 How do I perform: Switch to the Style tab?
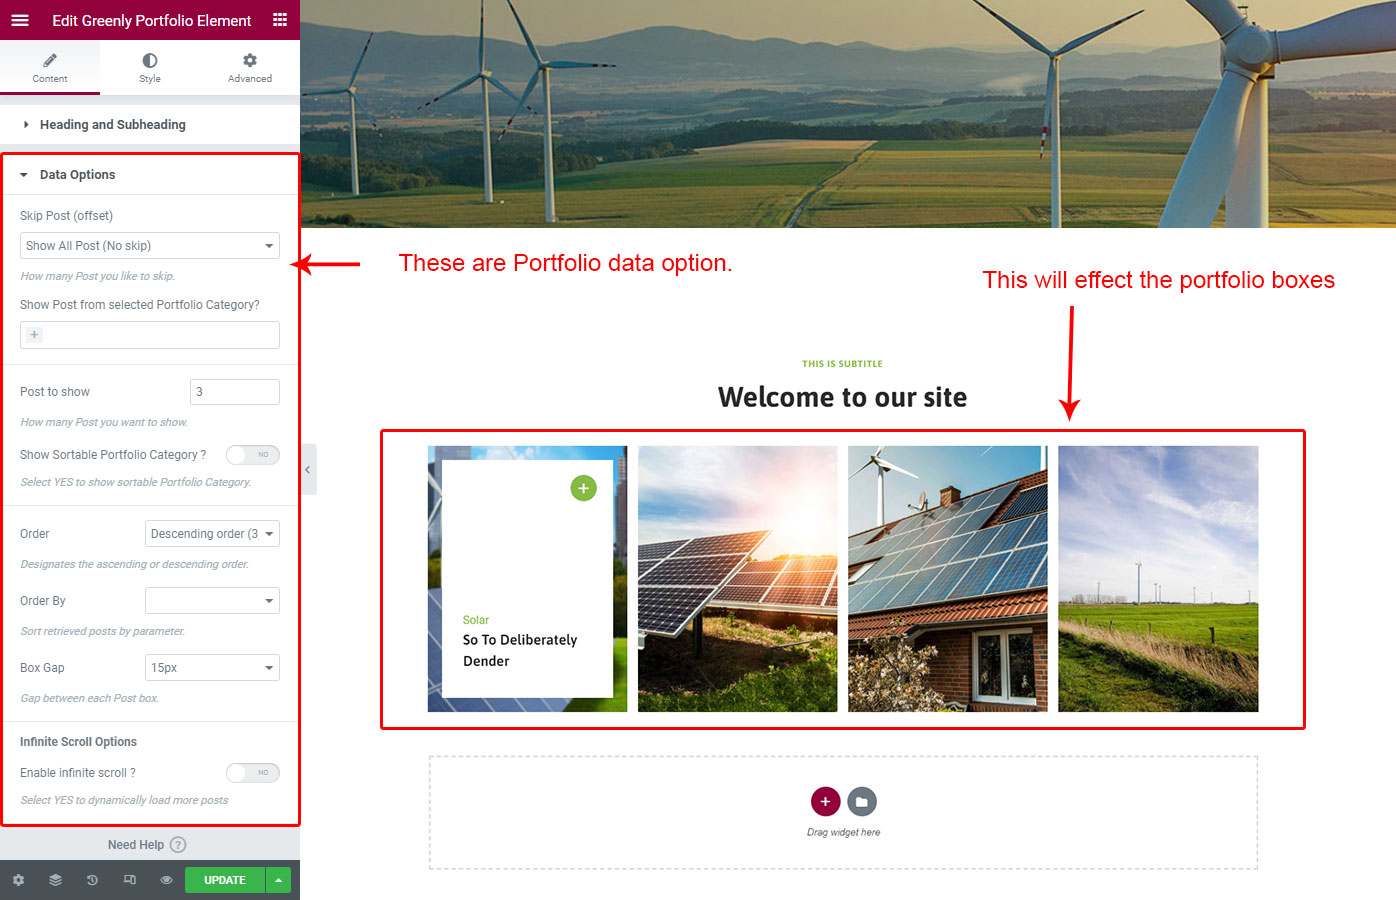(150, 68)
